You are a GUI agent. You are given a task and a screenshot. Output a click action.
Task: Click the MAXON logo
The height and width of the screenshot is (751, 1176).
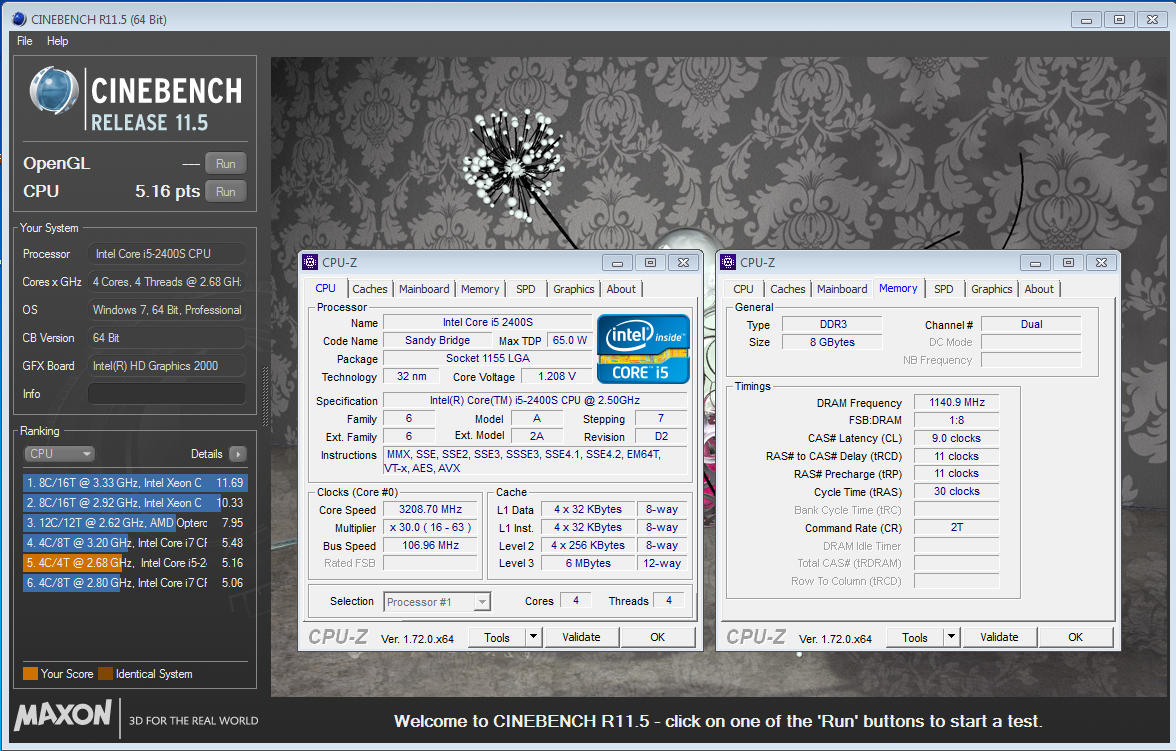point(63,715)
